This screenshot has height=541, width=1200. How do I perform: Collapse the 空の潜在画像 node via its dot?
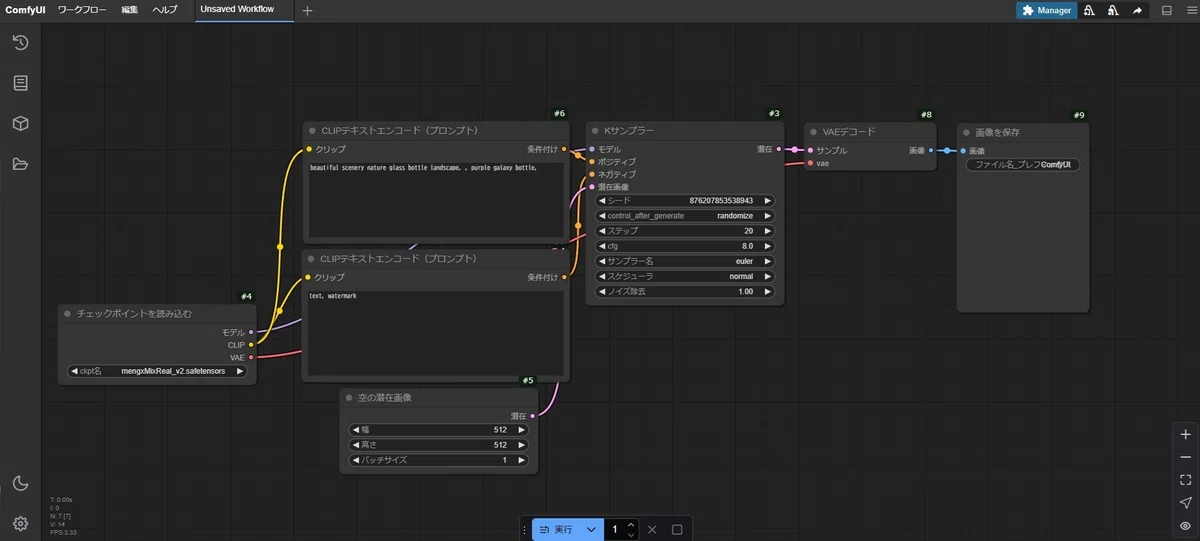(349, 397)
